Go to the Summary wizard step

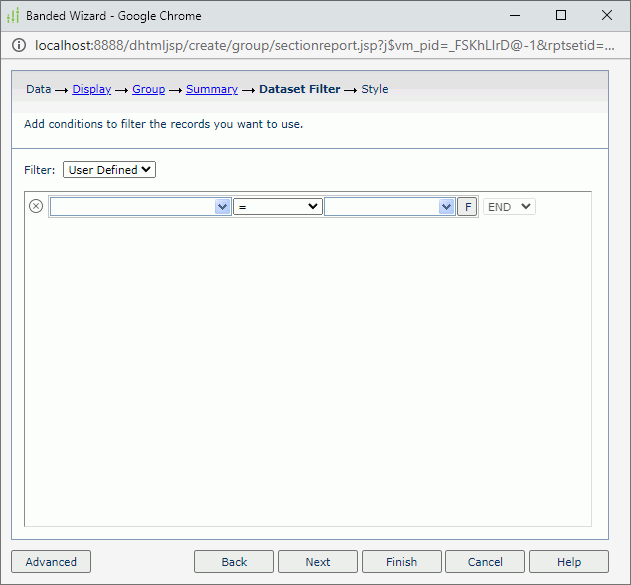[211, 89]
